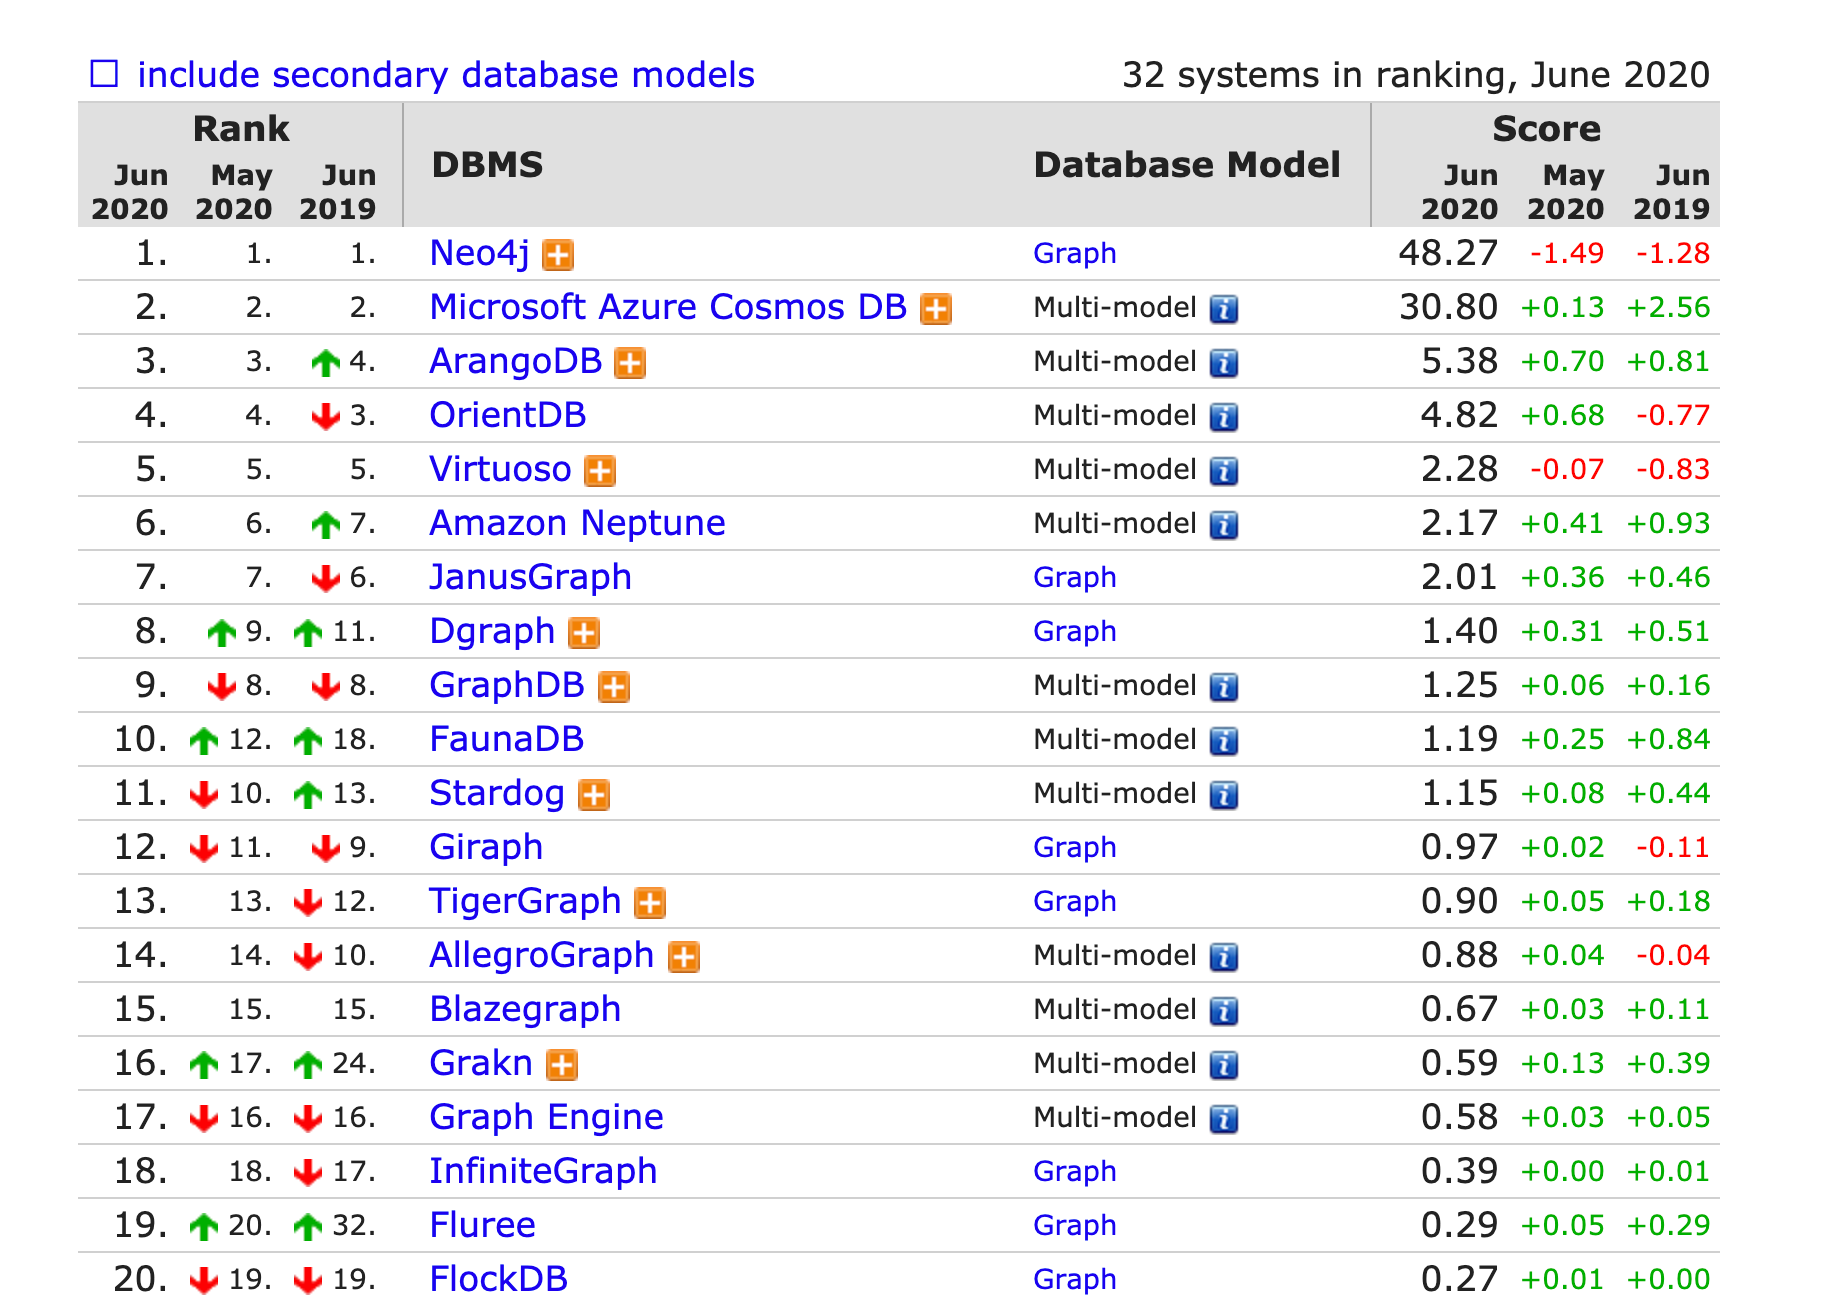The image size is (1838, 1300).
Task: Open the Fluree DBMS page
Action: pyautogui.click(x=482, y=1225)
